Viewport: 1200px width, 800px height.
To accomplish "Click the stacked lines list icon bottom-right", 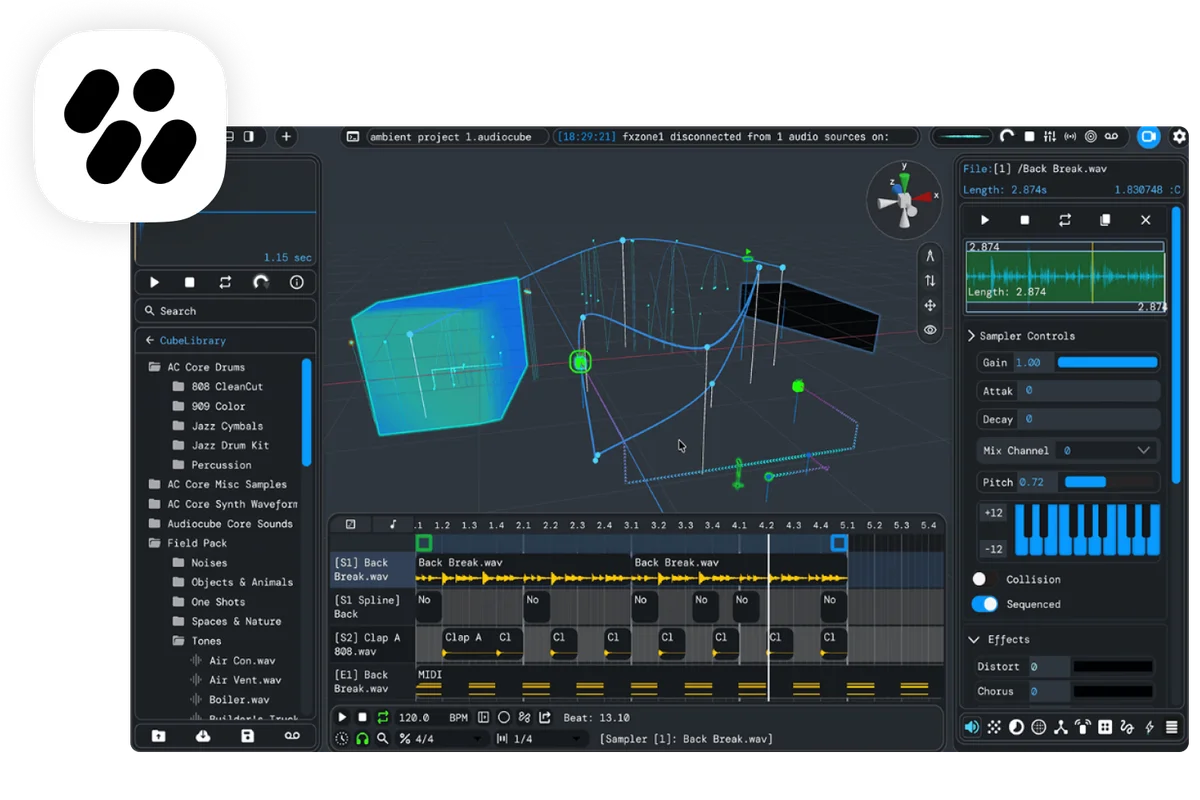I will [1171, 727].
